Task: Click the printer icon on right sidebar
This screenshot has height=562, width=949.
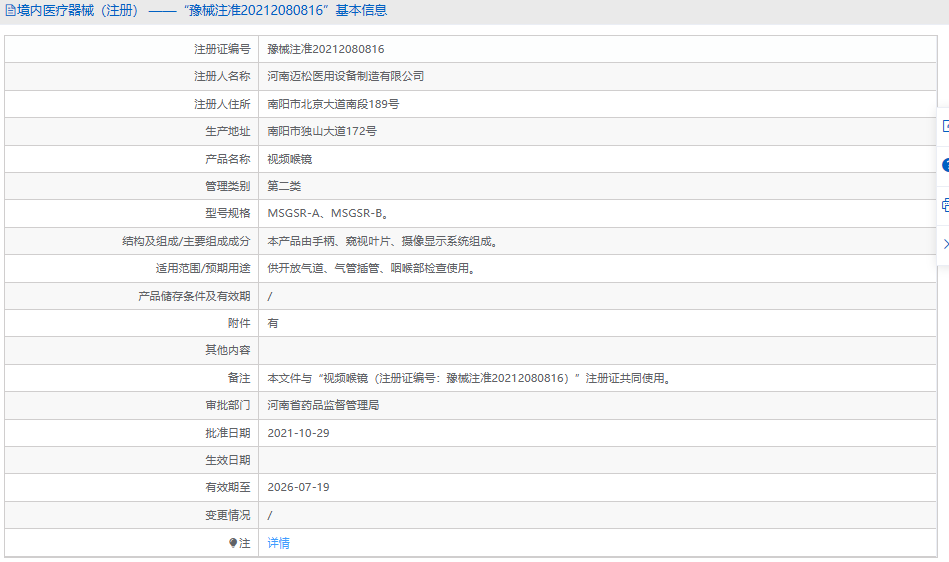Action: coord(945,206)
